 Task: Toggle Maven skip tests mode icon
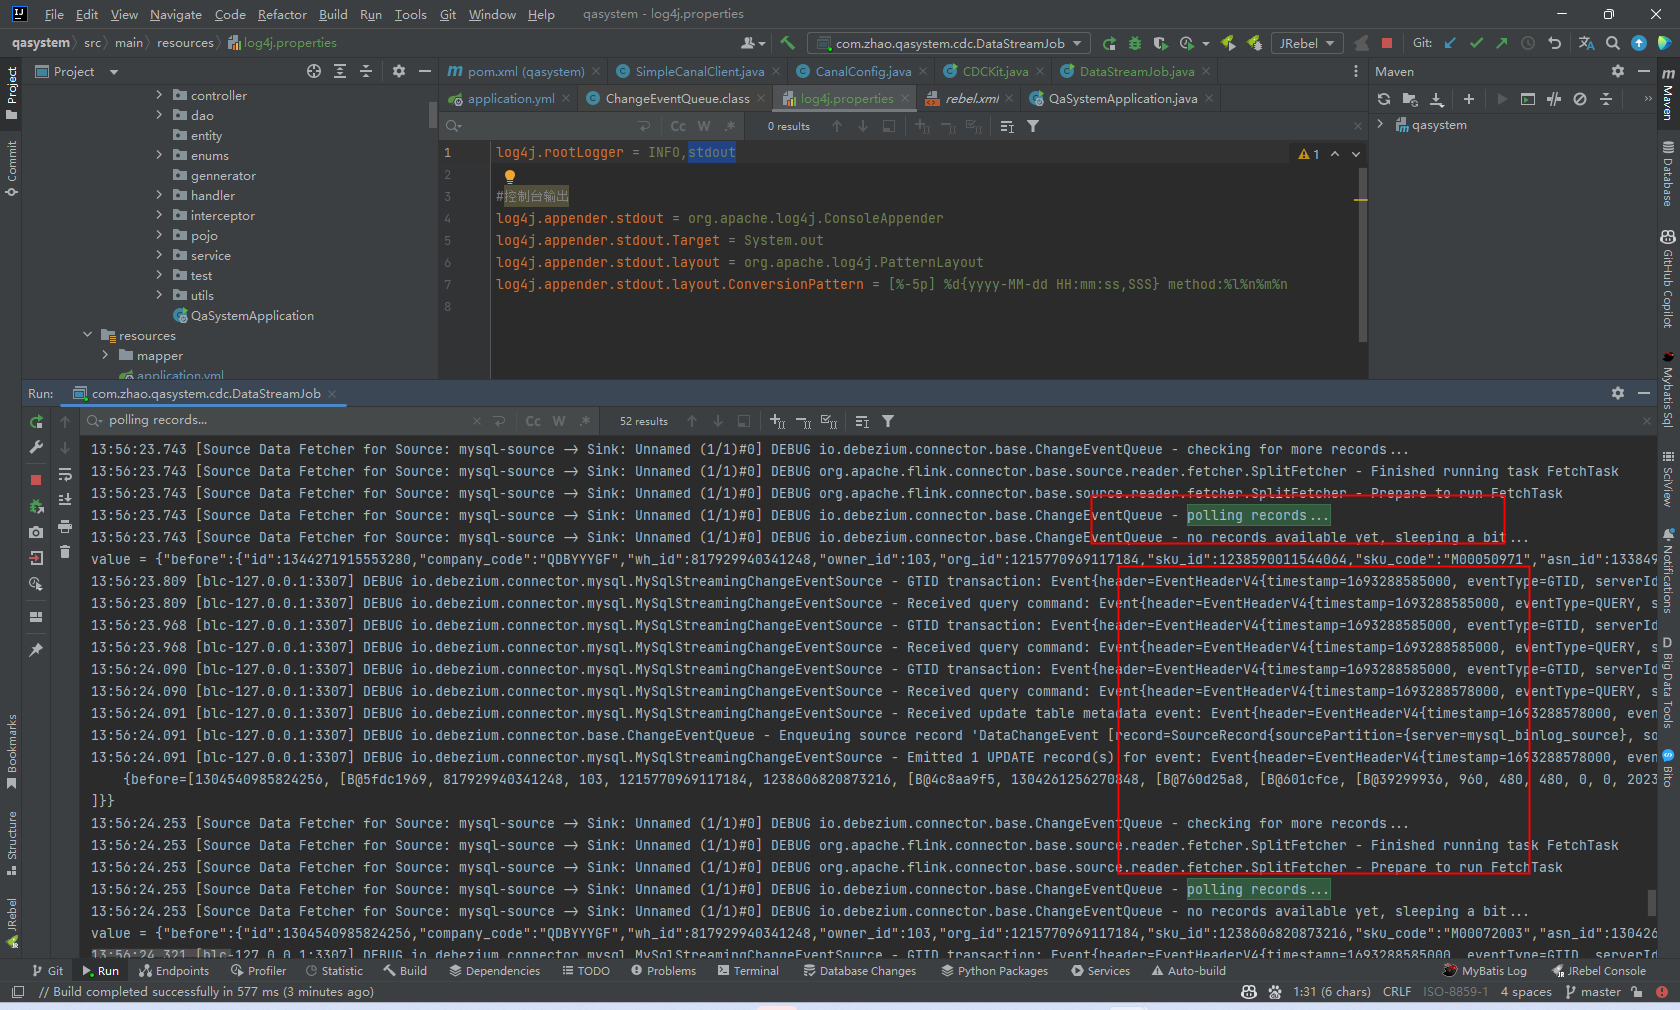point(1580,99)
